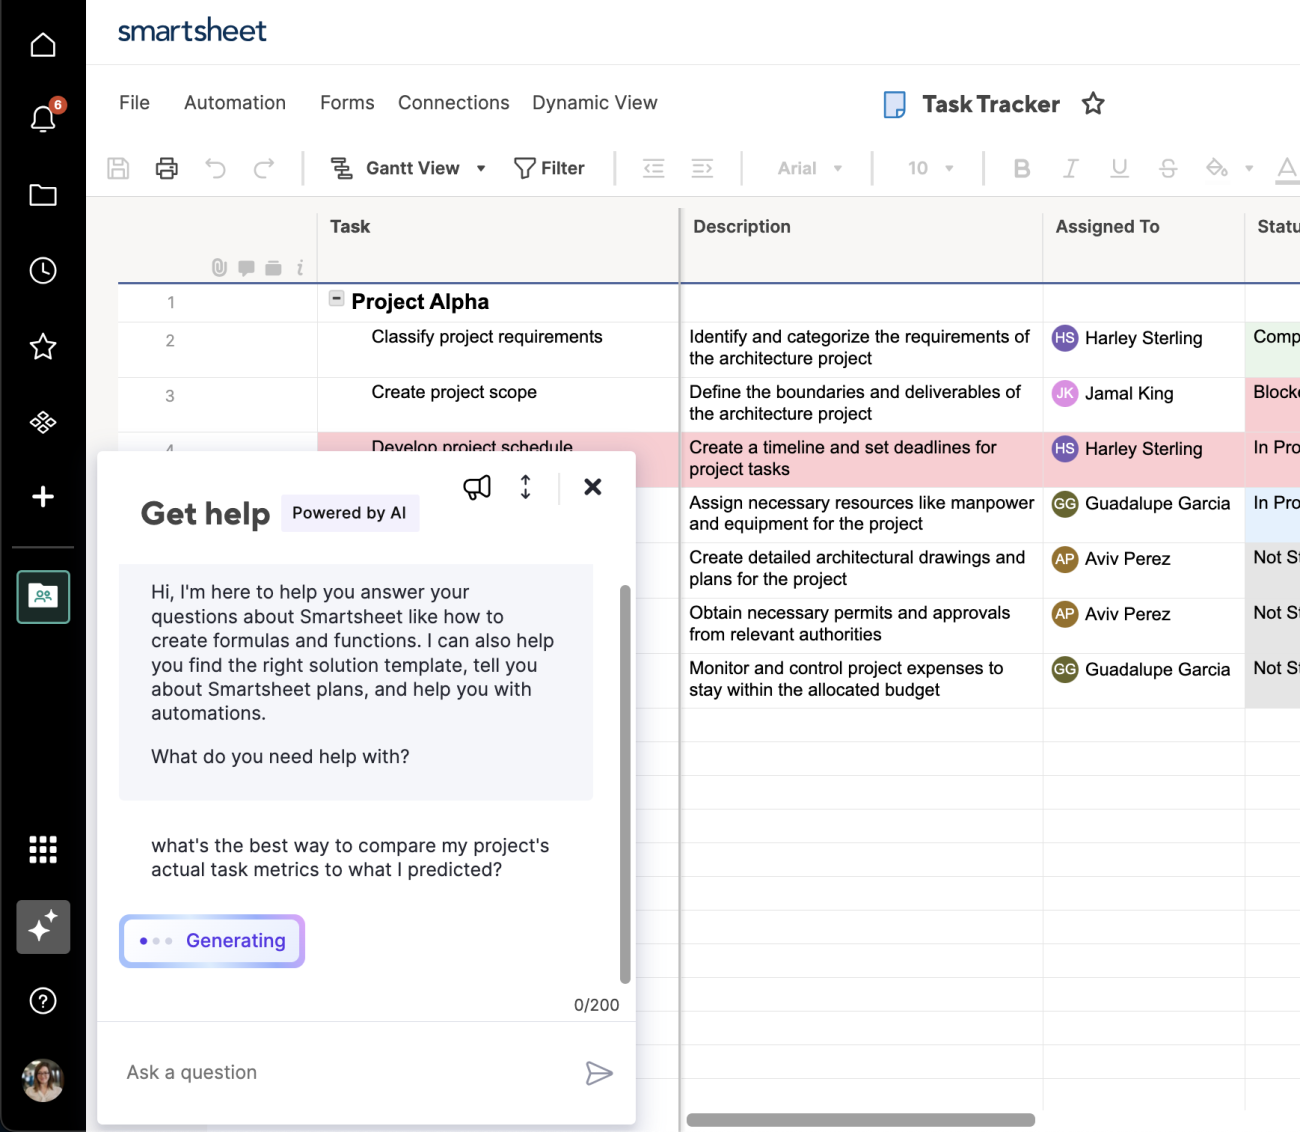Viewport: 1300px width, 1132px height.
Task: Star the Task Tracker sheet
Action: pos(1093,103)
